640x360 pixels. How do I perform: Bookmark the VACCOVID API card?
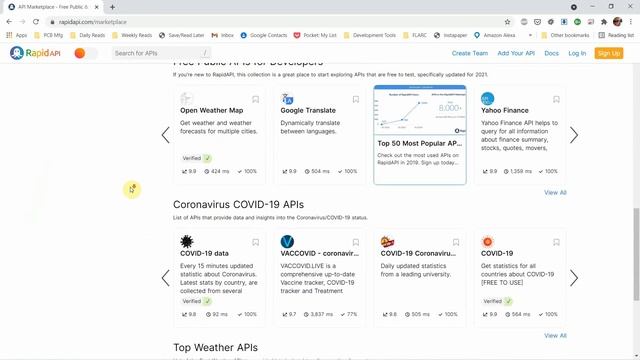click(356, 242)
